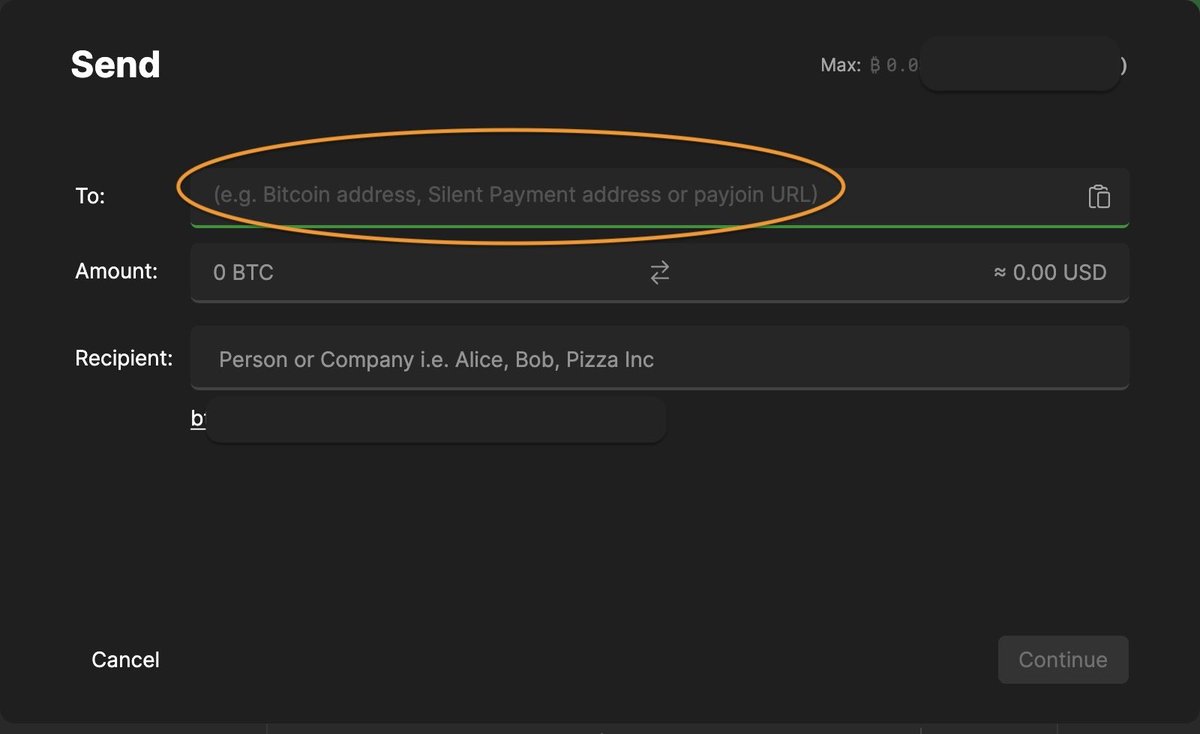Click the Cancel button
This screenshot has width=1200, height=734.
click(125, 660)
